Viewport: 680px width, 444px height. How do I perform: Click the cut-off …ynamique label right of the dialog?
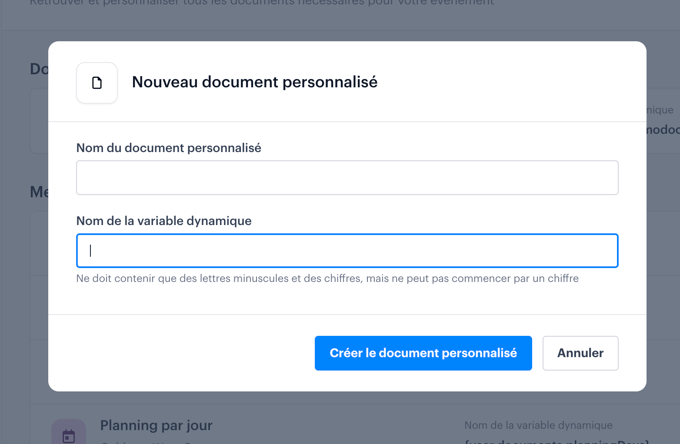[660, 110]
